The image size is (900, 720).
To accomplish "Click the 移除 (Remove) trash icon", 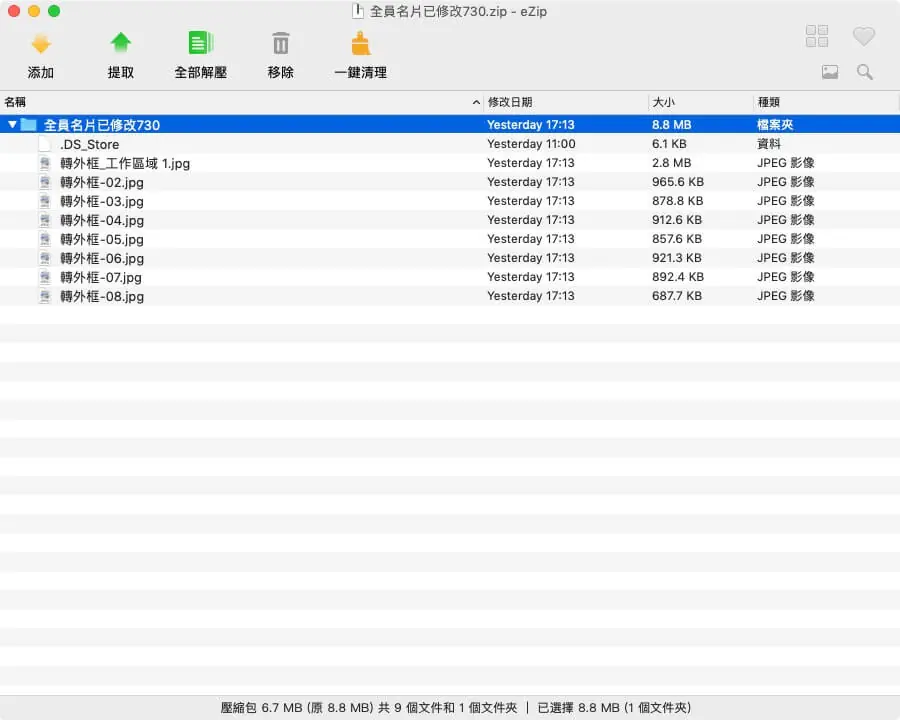I will tap(281, 44).
